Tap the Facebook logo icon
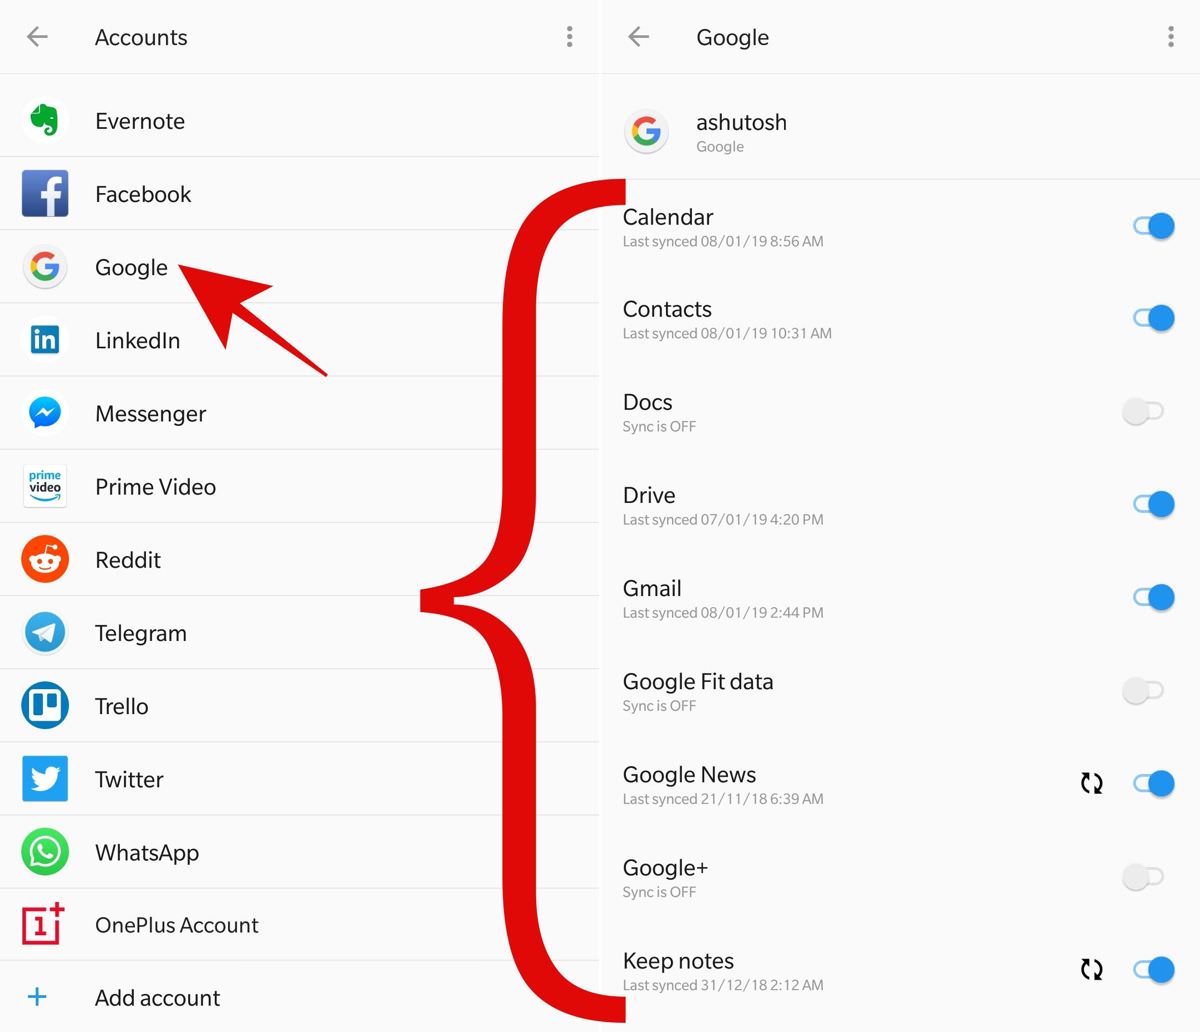This screenshot has height=1032, width=1200. coord(45,193)
